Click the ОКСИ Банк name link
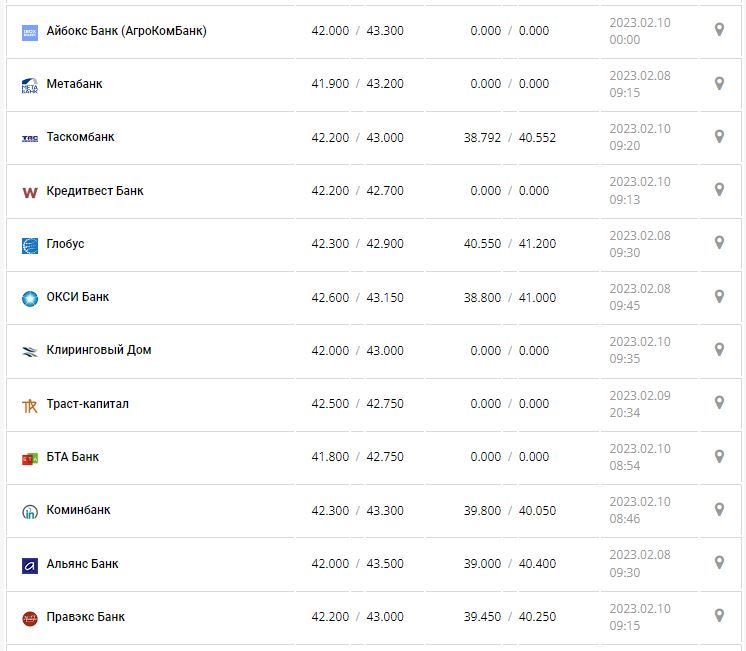 click(78, 297)
